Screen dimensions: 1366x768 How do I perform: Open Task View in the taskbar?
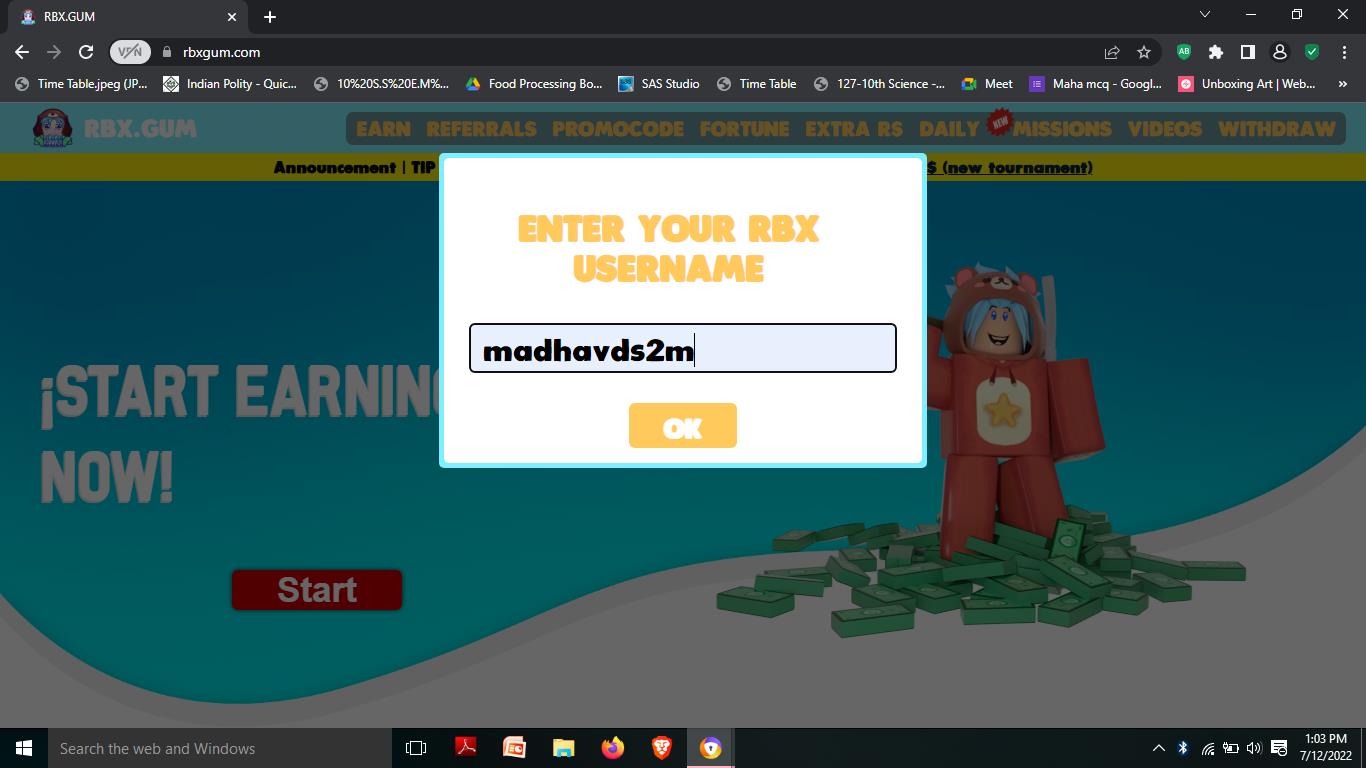pyautogui.click(x=416, y=748)
